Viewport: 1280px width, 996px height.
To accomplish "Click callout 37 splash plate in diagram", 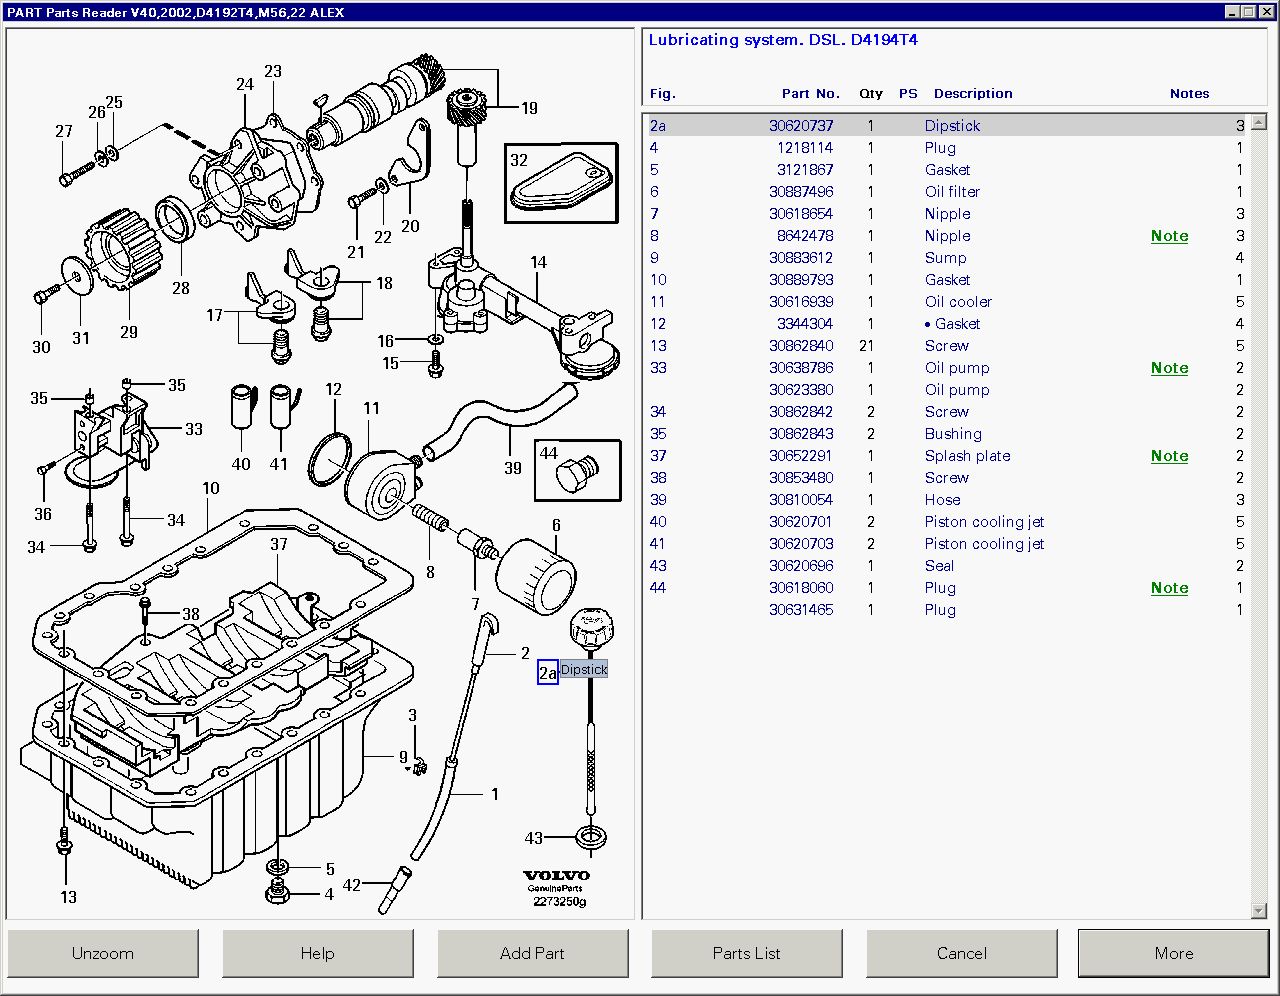I will coord(279,545).
